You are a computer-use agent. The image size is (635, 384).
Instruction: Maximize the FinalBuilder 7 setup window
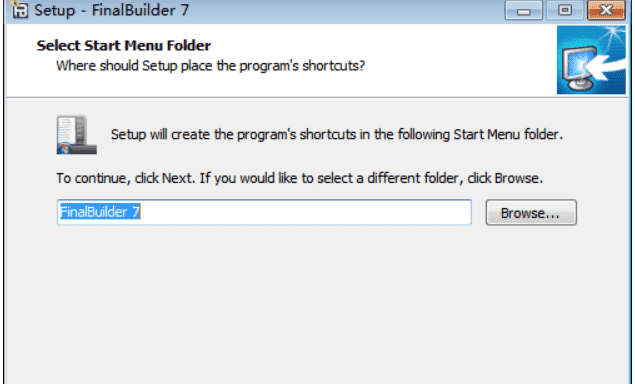click(x=565, y=10)
